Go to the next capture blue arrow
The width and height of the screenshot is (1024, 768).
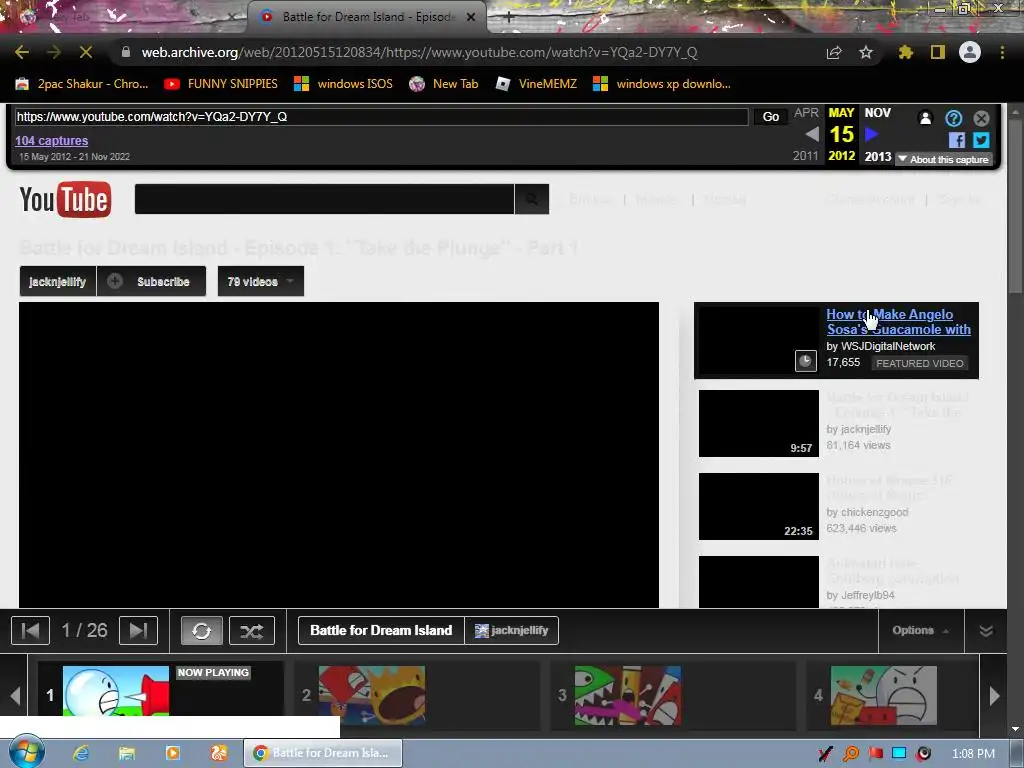click(871, 135)
